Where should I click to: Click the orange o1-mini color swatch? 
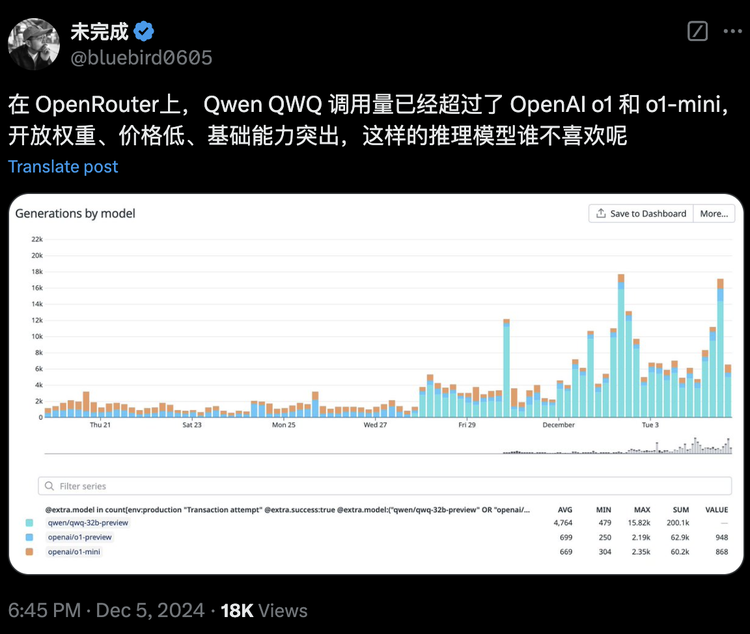point(29,552)
